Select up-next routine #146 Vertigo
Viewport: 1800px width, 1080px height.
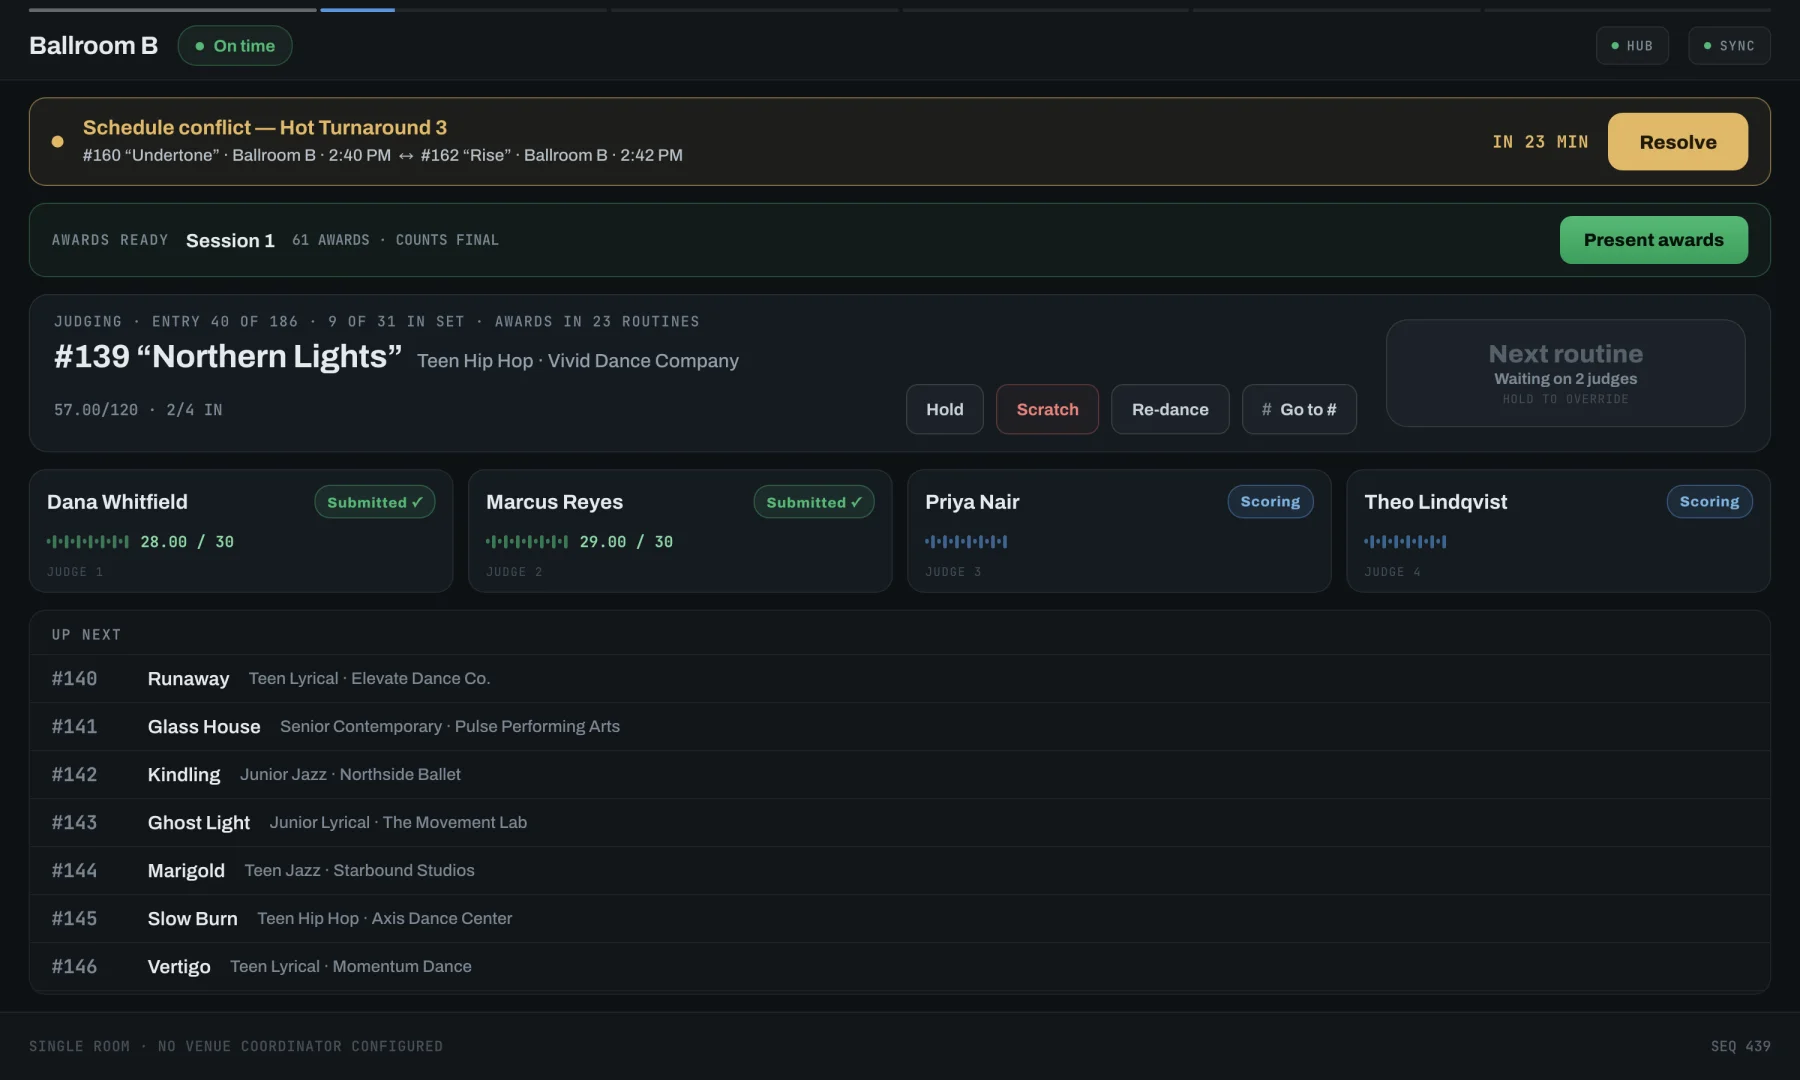(900, 967)
